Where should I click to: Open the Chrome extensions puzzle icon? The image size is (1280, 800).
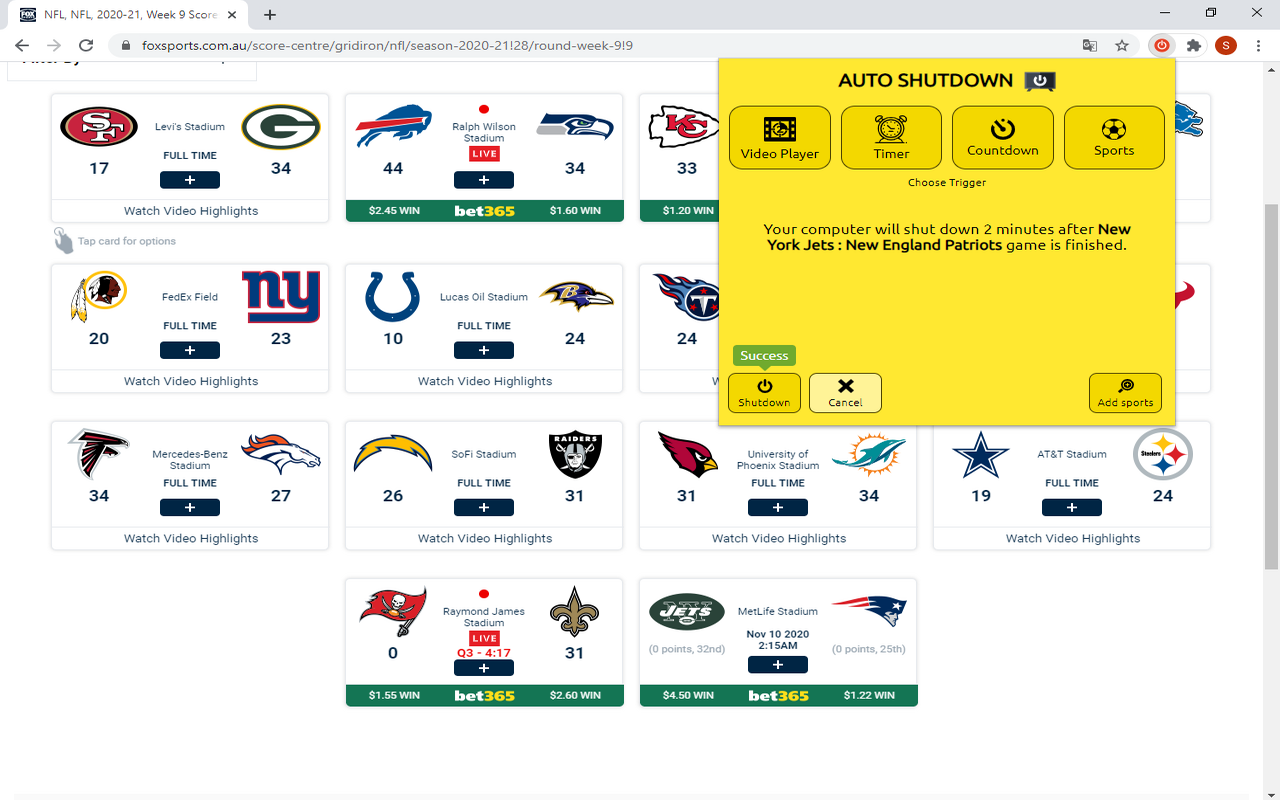click(x=1193, y=45)
